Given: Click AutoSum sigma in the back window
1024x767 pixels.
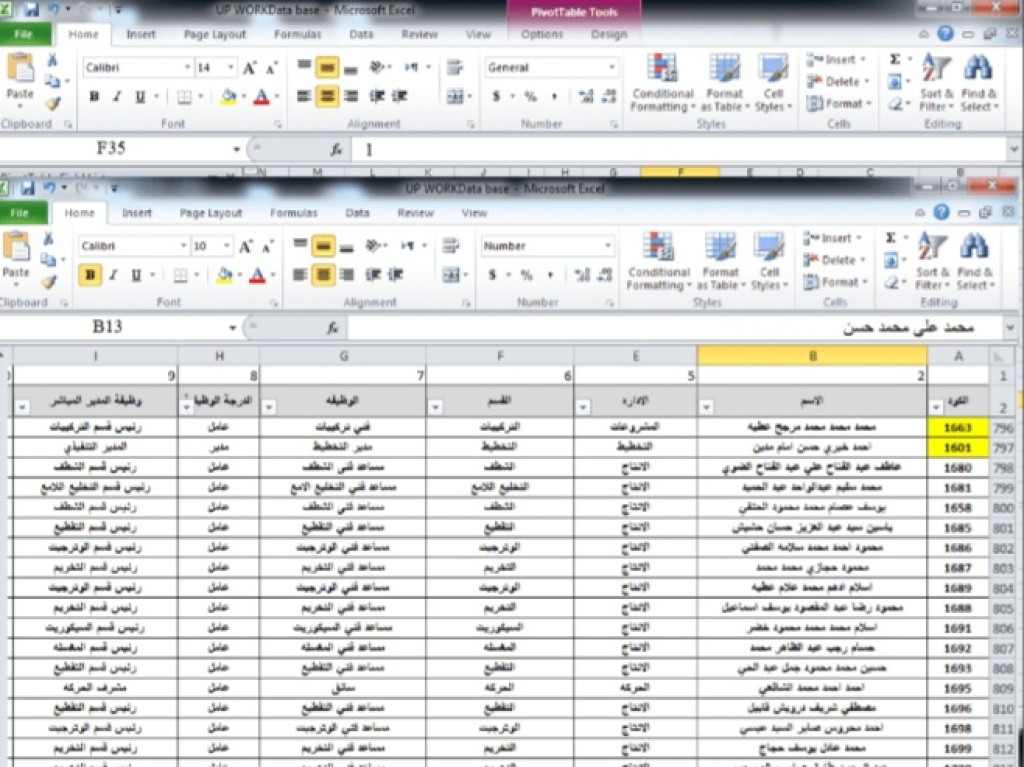Looking at the screenshot, I should coord(895,59).
